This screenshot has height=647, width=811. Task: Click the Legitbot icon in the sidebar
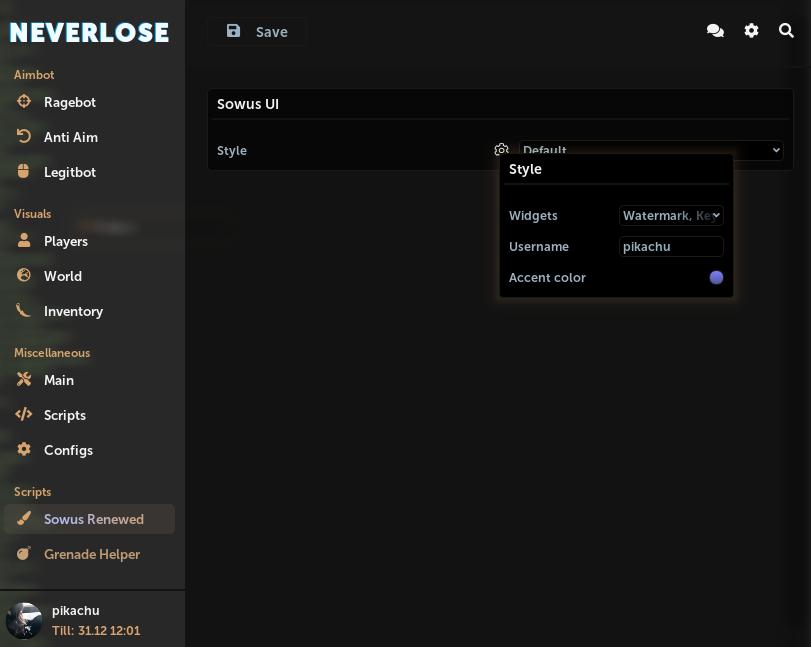coord(24,171)
